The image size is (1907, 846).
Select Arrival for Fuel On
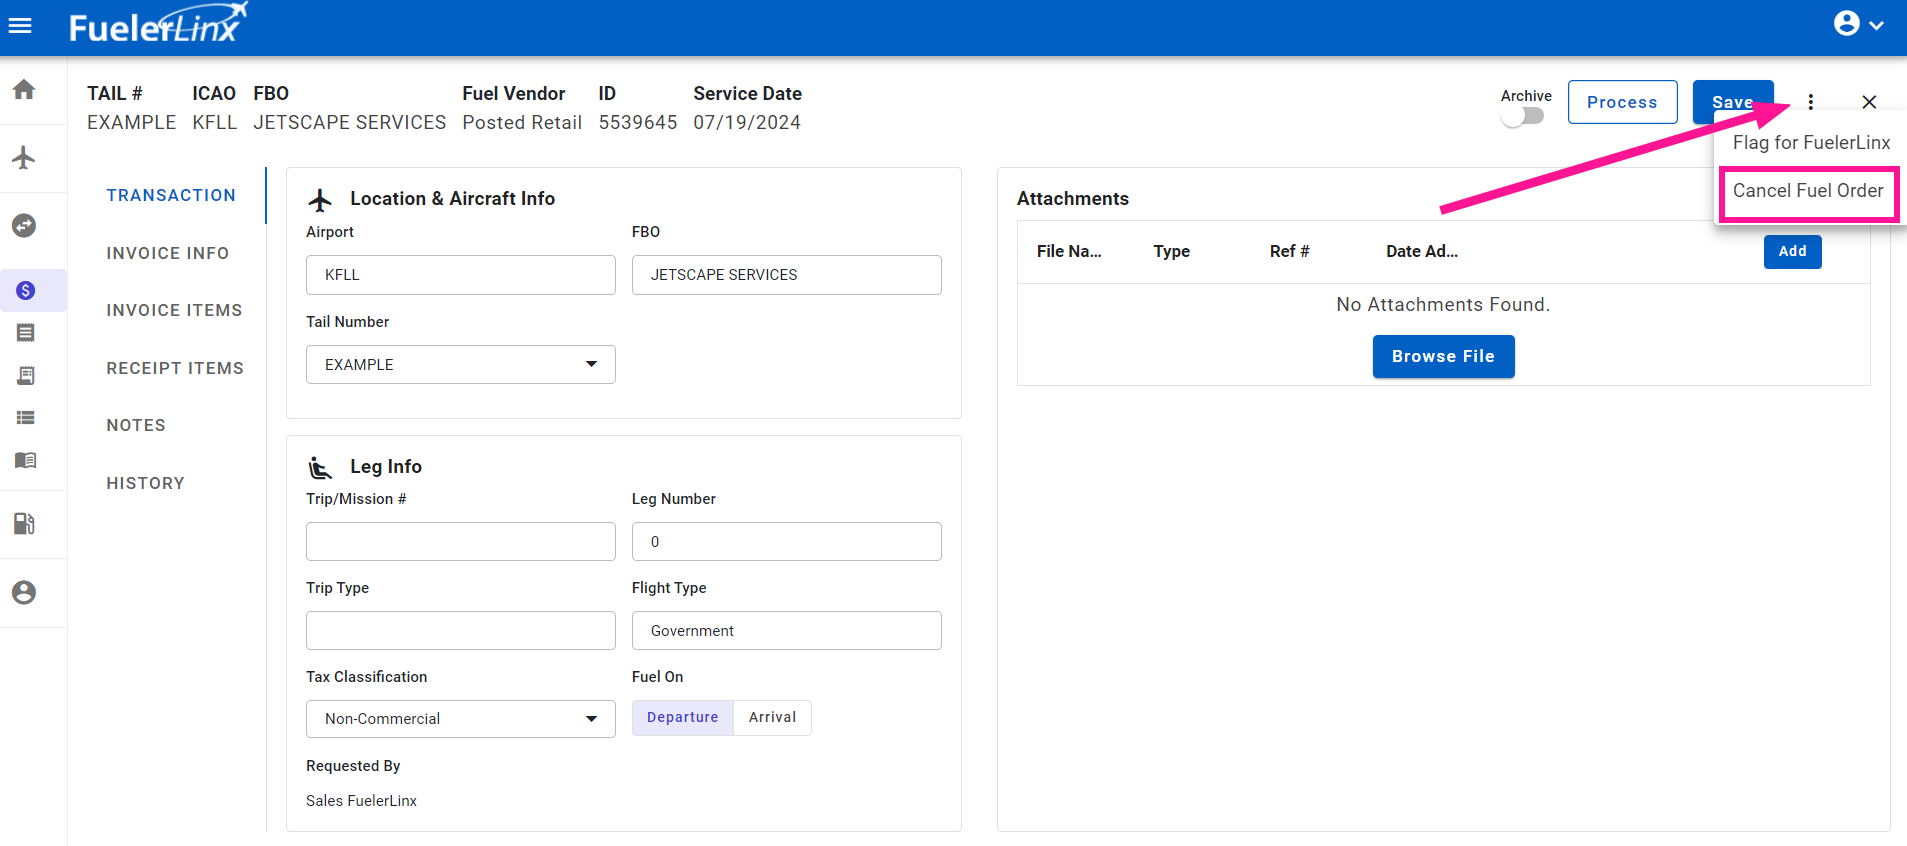pyautogui.click(x=772, y=718)
